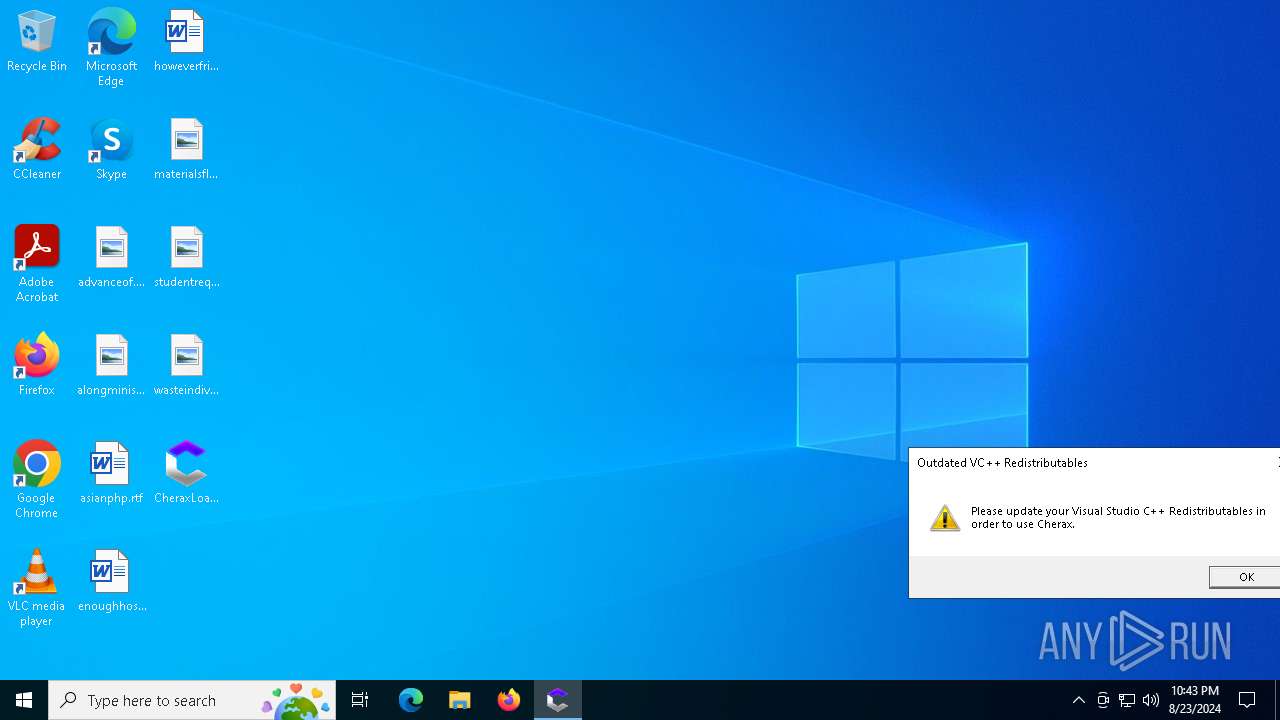Image resolution: width=1280 pixels, height=720 pixels.
Task: Open the volume control tray icon
Action: (1151, 700)
